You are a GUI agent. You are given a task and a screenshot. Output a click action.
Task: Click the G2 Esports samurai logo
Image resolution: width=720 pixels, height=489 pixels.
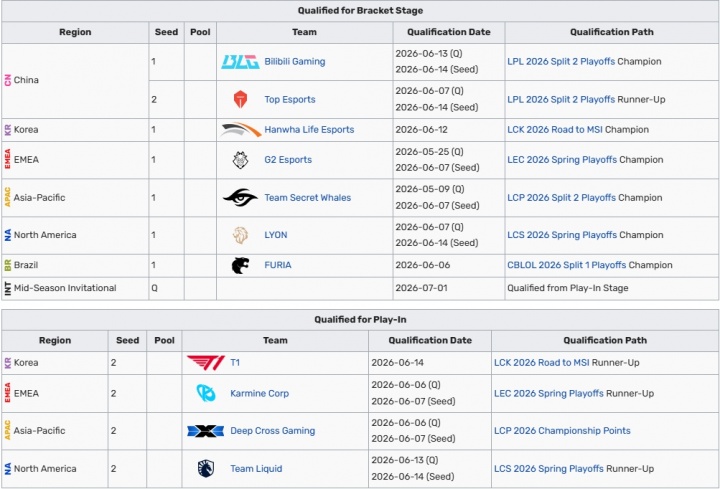point(240,160)
